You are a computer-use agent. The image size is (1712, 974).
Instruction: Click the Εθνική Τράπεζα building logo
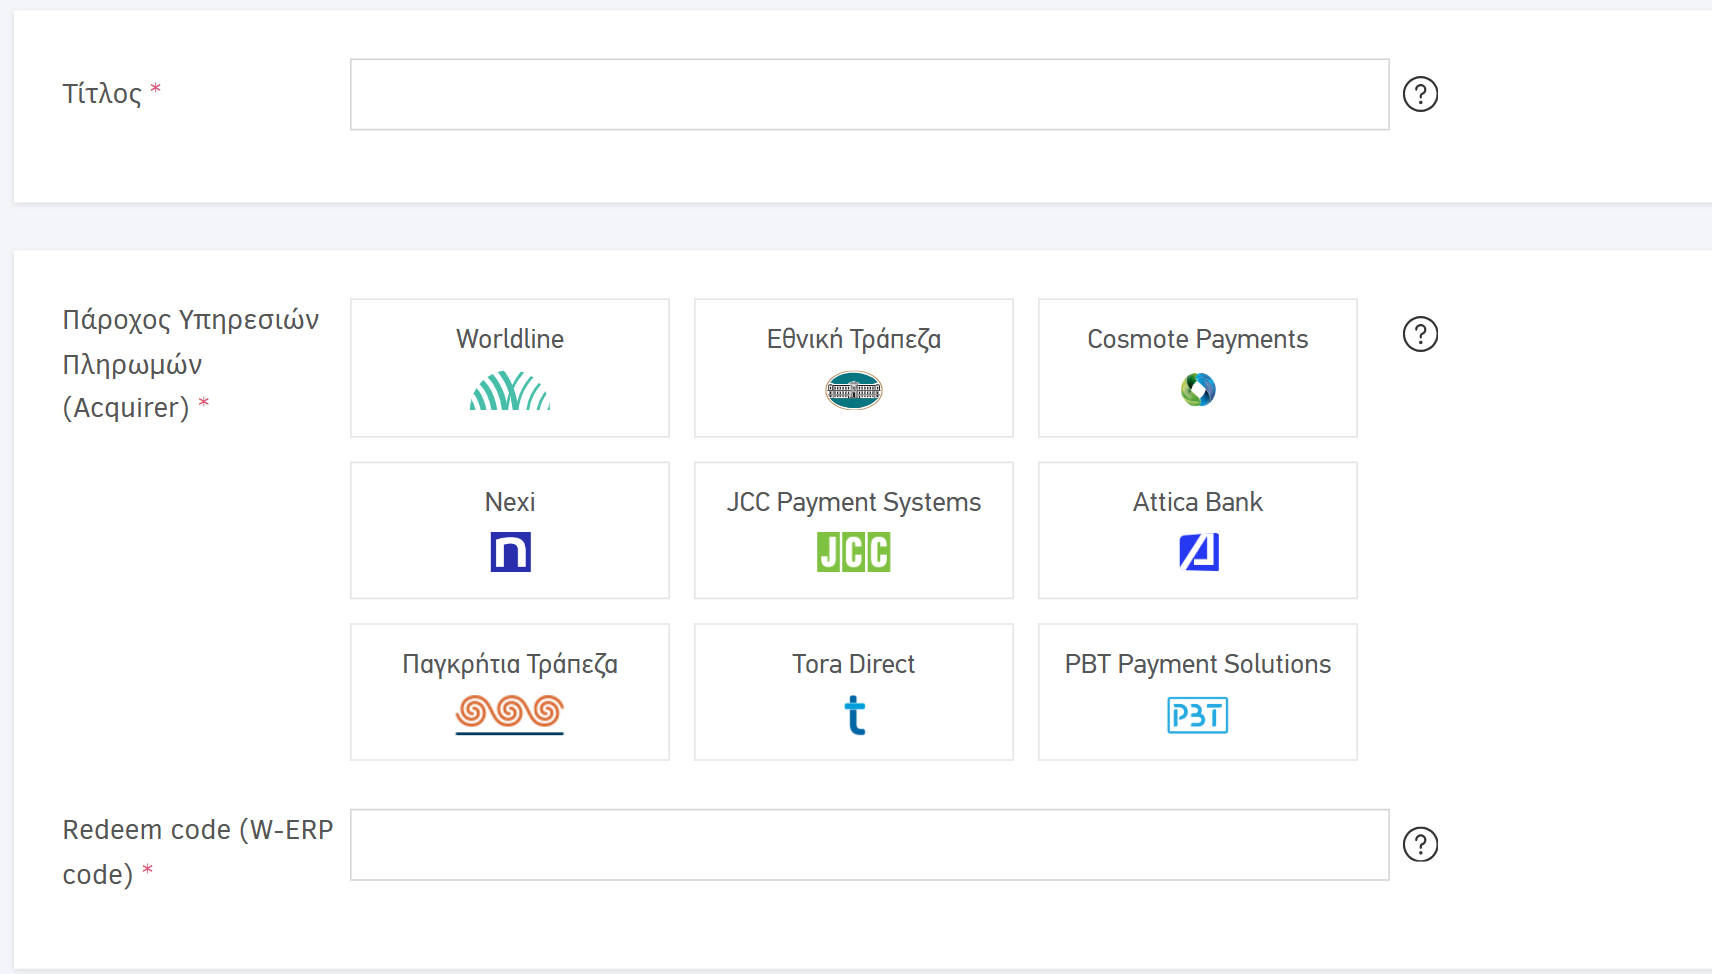[x=854, y=390]
